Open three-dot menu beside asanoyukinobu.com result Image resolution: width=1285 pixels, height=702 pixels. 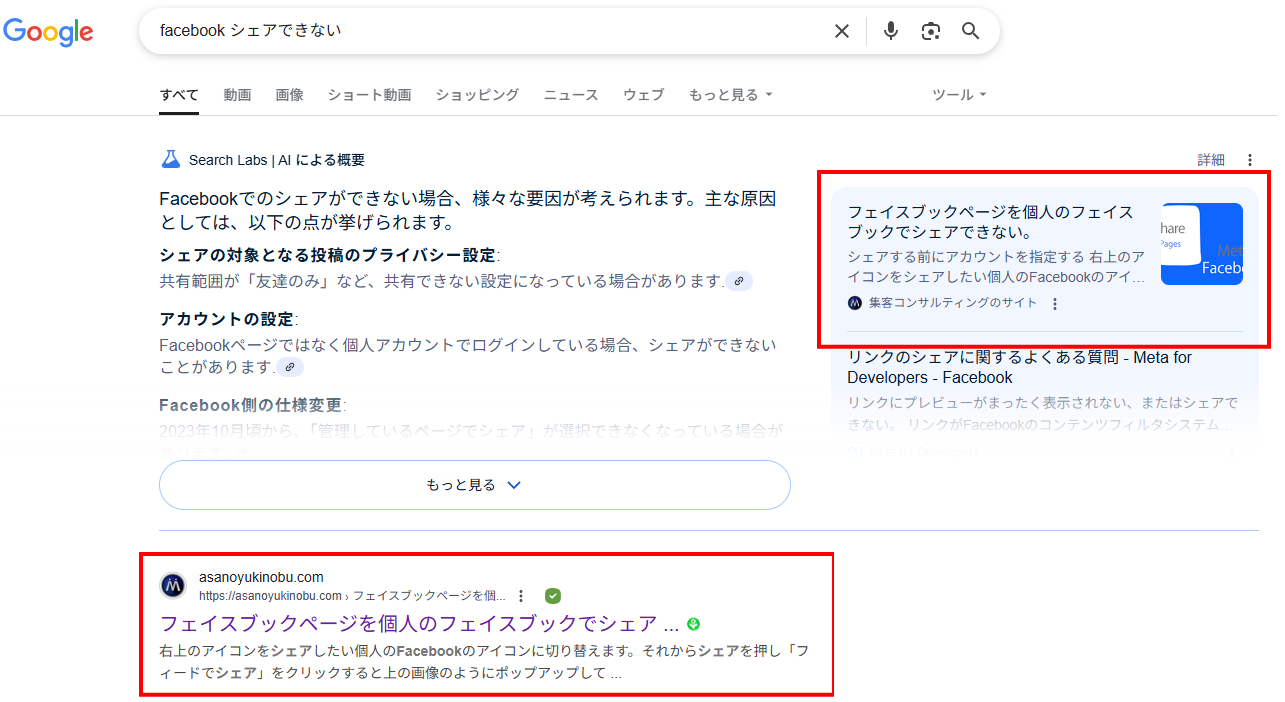[x=521, y=596]
